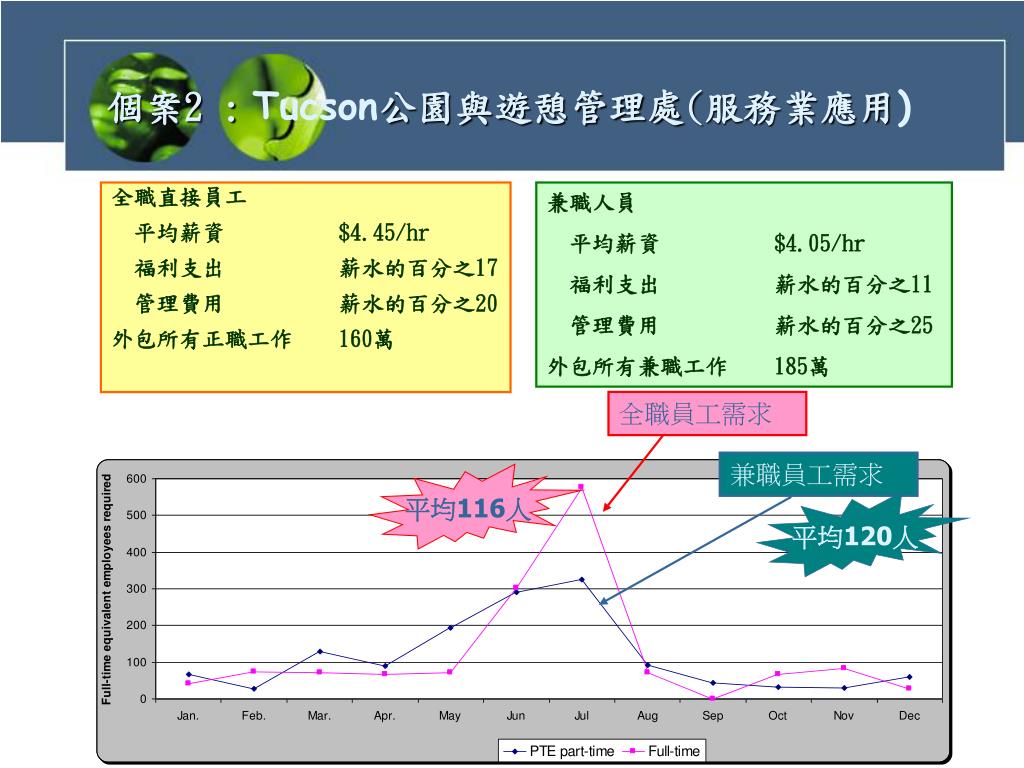Click the slide title 個案2：Tucson公園與遊憩管理處
Image resolution: width=1024 pixels, height=768 pixels.
(x=509, y=107)
